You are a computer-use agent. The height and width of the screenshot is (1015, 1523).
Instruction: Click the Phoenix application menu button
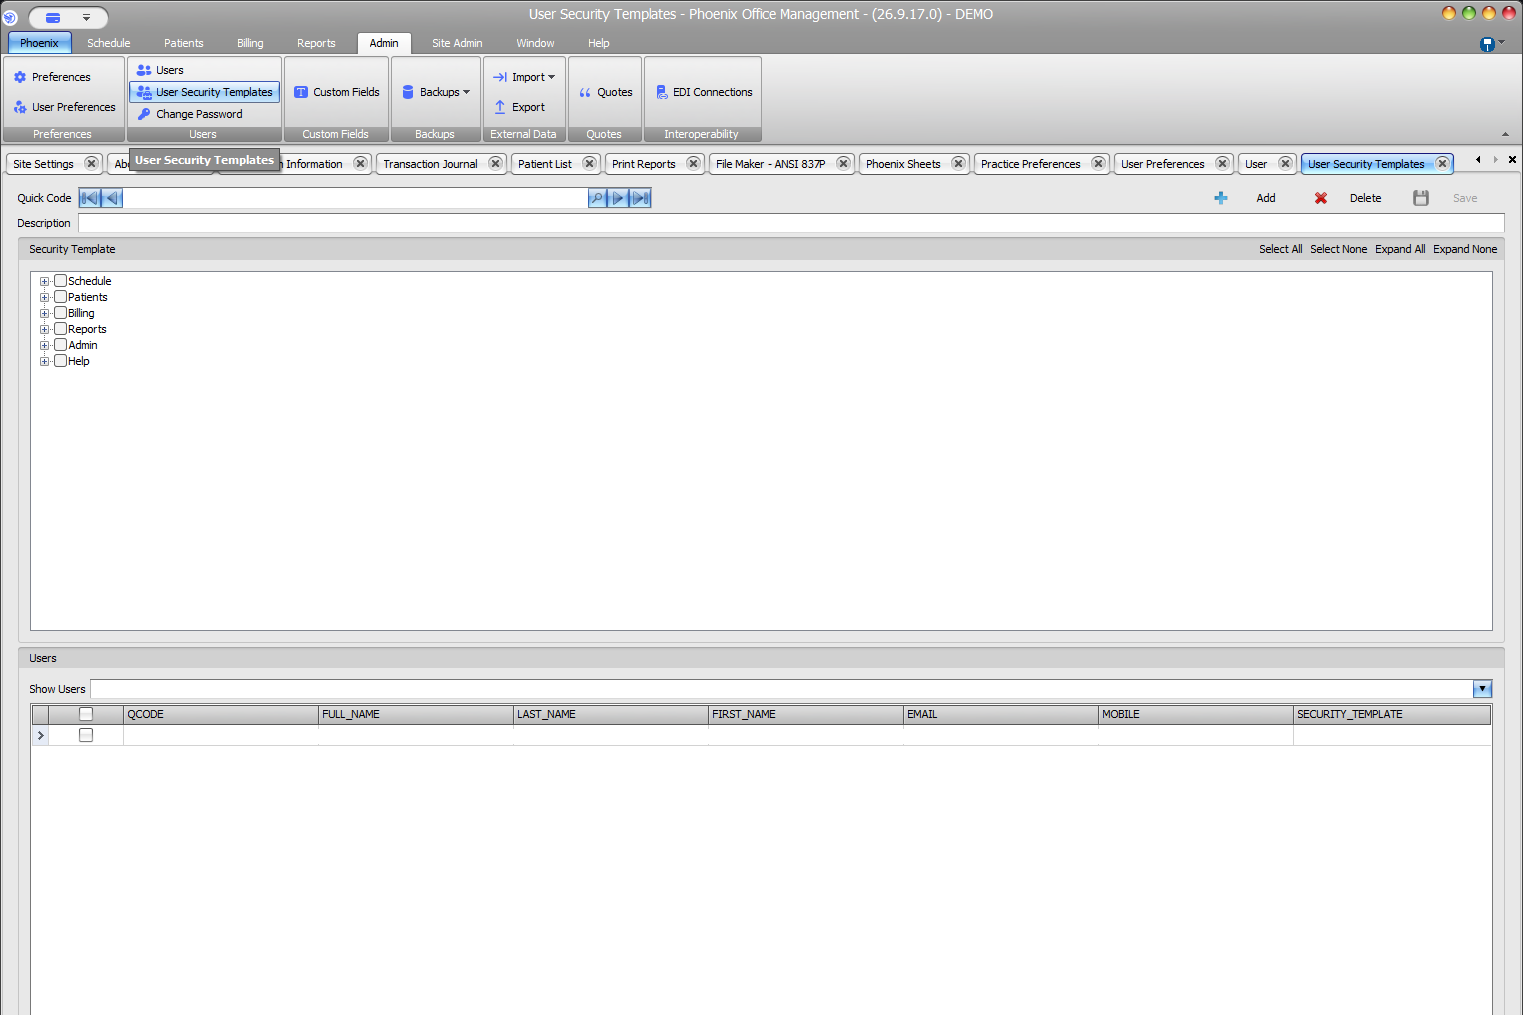pyautogui.click(x=40, y=43)
